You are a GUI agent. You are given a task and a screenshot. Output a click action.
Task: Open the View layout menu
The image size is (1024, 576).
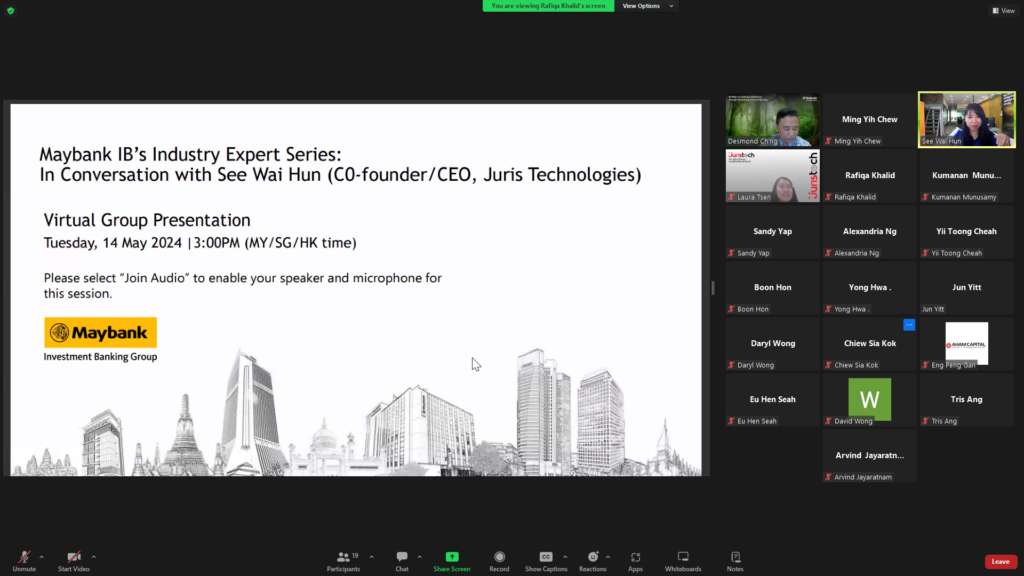pyautogui.click(x=1003, y=10)
